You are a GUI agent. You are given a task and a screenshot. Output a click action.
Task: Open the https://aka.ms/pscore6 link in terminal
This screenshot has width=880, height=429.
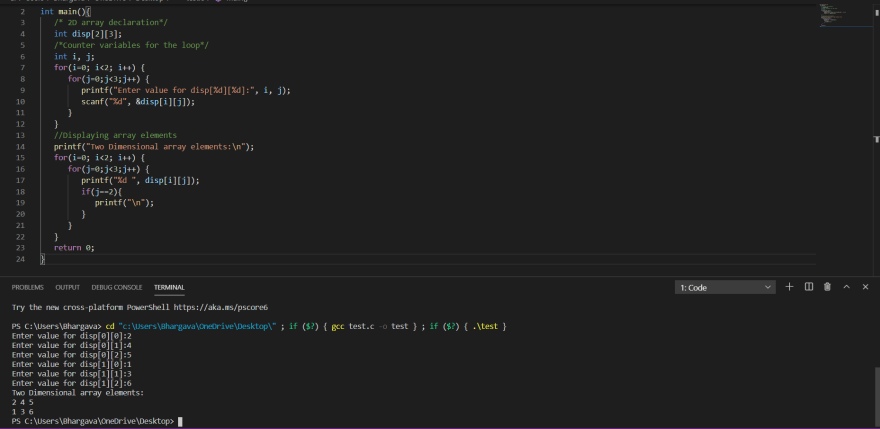[x=221, y=308]
